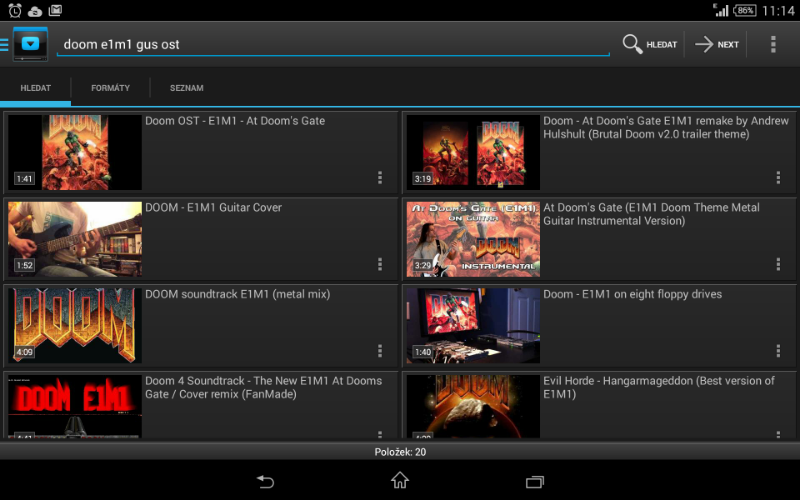Open options for DOOM soundtrack metal mix
Viewport: 800px width, 500px height.
(380, 351)
